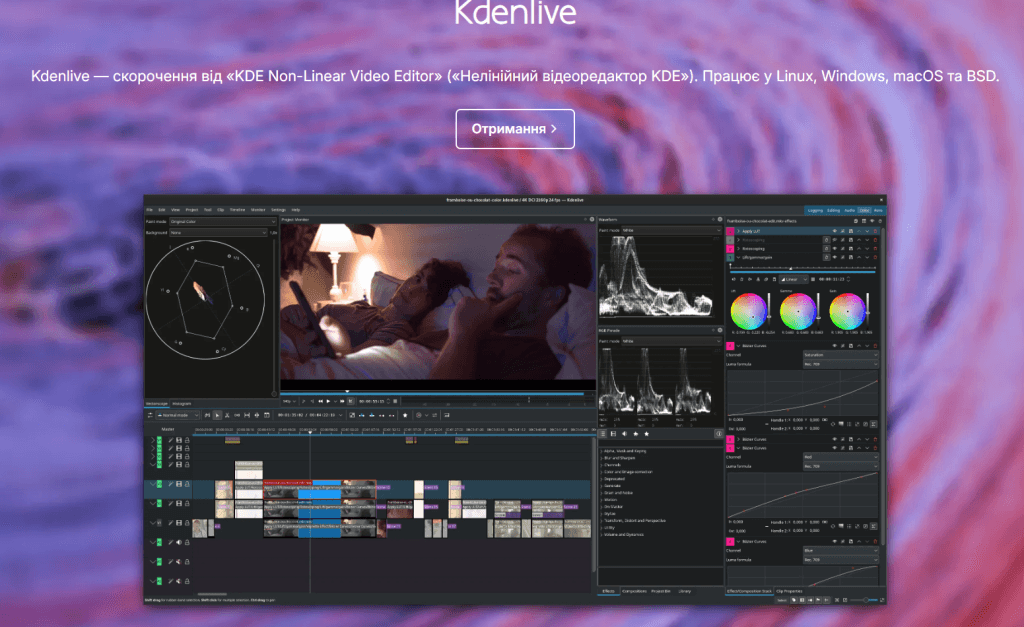
Task: Open Bézier Curves Channel dropdown set to Saturation
Action: pyautogui.click(x=840, y=355)
